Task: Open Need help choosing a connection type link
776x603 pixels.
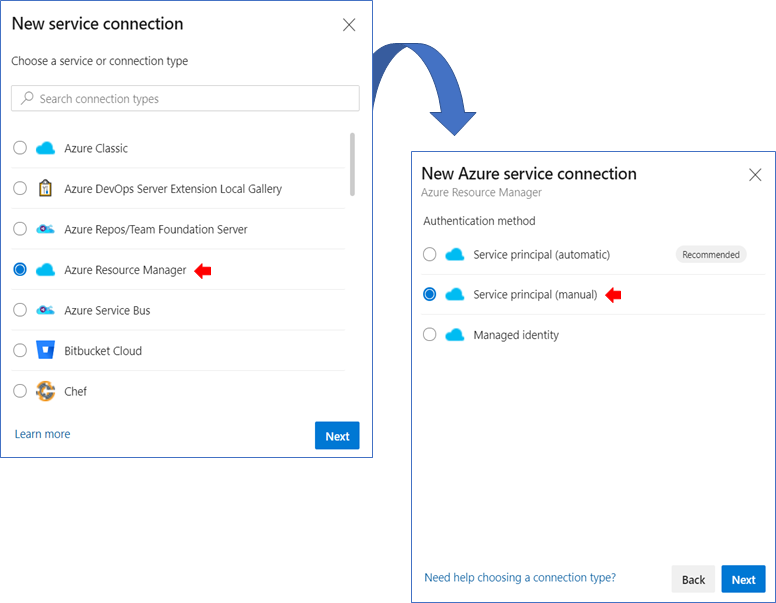Action: pyautogui.click(x=520, y=578)
